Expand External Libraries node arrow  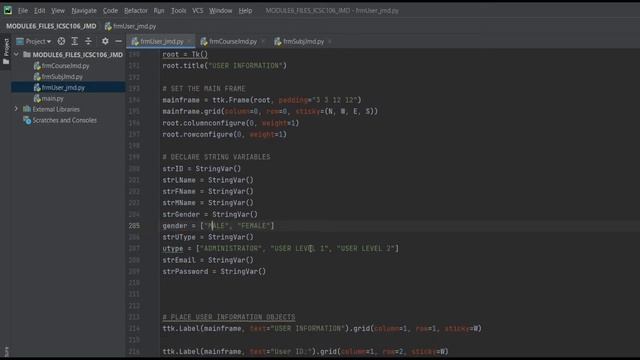16,109
